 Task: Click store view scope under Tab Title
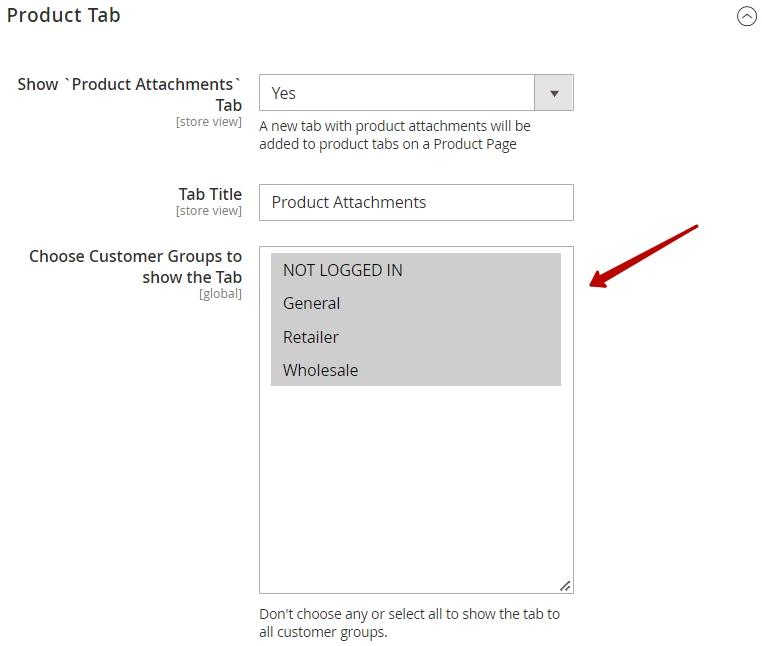(x=208, y=210)
